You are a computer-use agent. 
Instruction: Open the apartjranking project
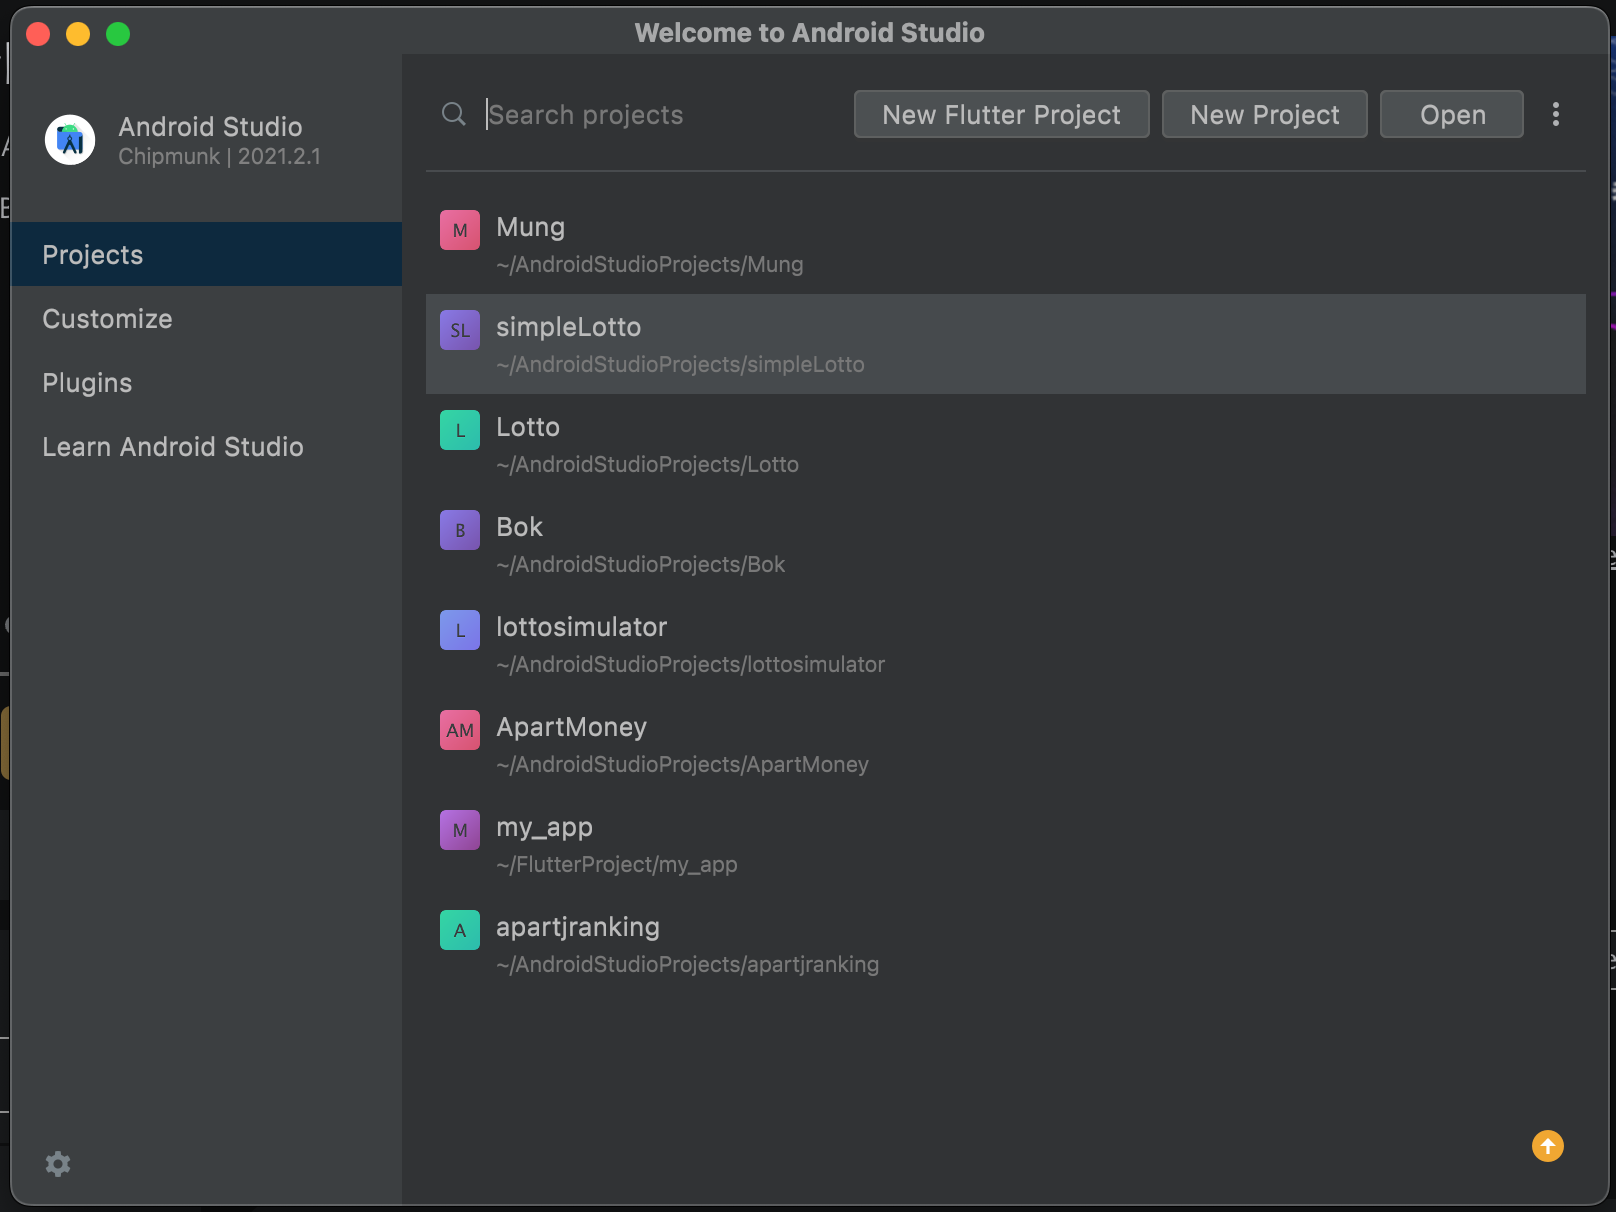pyautogui.click(x=1006, y=944)
